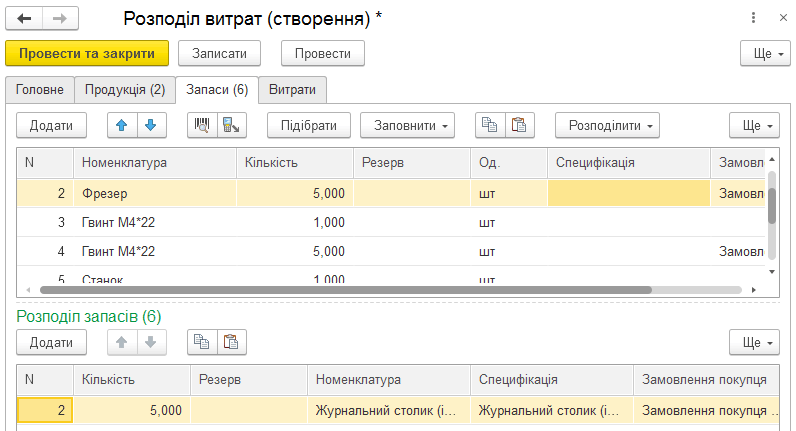Click Журнальний столик in lower Специфікація column
Image resolution: width=796 pixels, height=431 pixels.
552,410
